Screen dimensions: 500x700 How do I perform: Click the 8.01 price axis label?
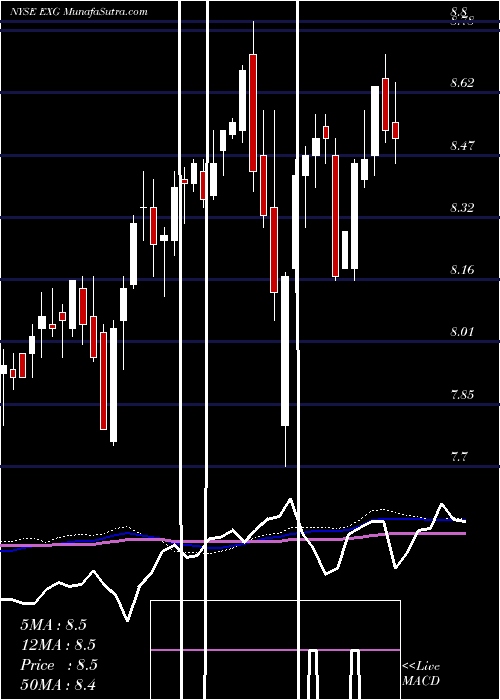(462, 332)
